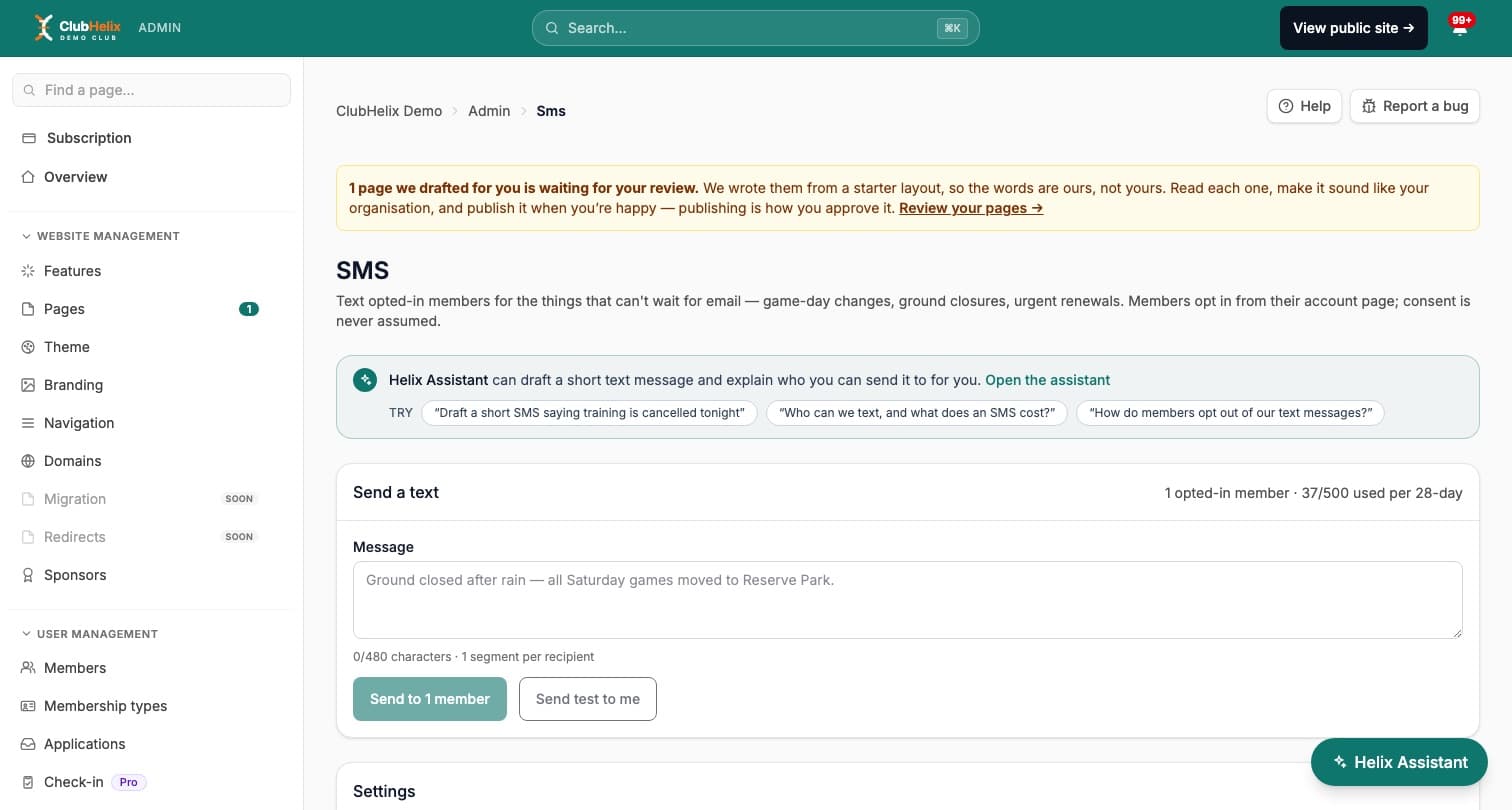This screenshot has width=1512, height=810.
Task: Follow the Review your pages link
Action: click(971, 208)
